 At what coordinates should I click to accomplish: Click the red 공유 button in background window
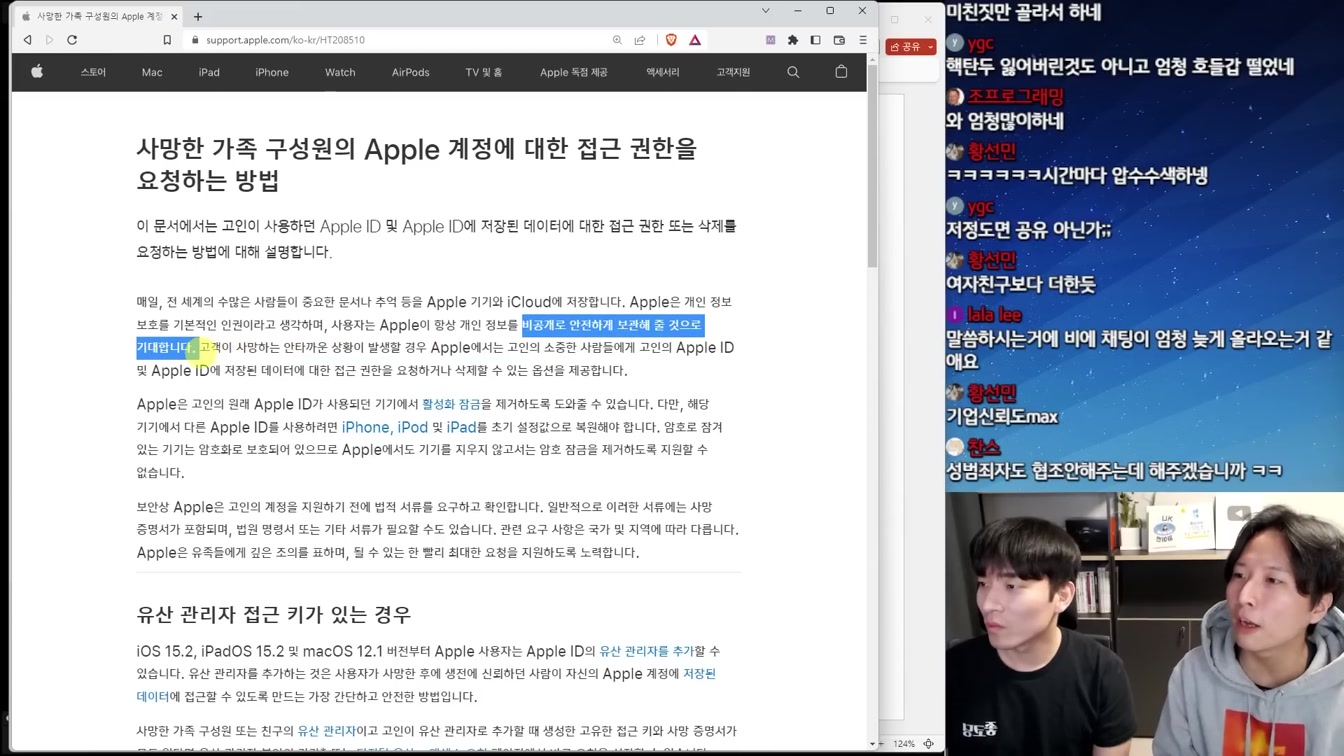pos(906,47)
